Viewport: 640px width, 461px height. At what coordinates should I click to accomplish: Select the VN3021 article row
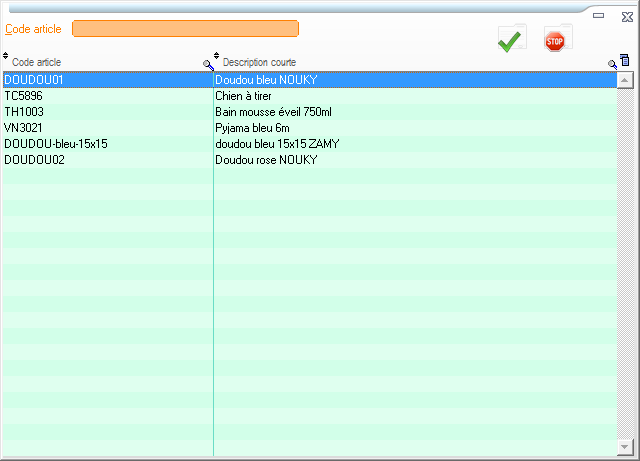(x=24, y=128)
